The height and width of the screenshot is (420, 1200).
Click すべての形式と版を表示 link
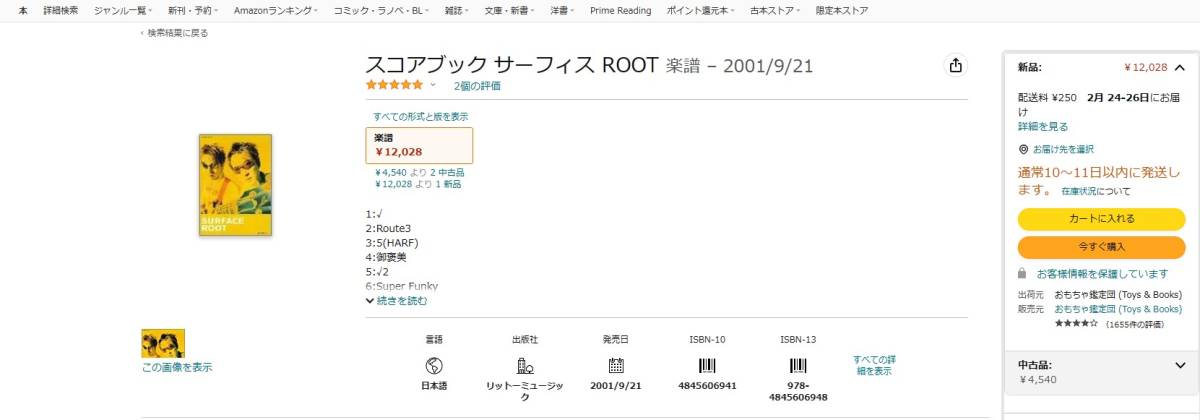[x=420, y=117]
